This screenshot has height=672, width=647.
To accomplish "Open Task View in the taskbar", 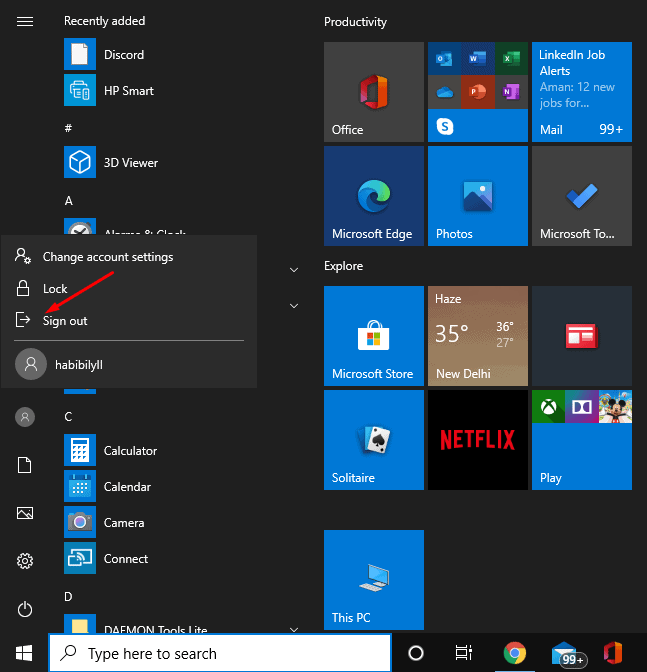I will 464,653.
